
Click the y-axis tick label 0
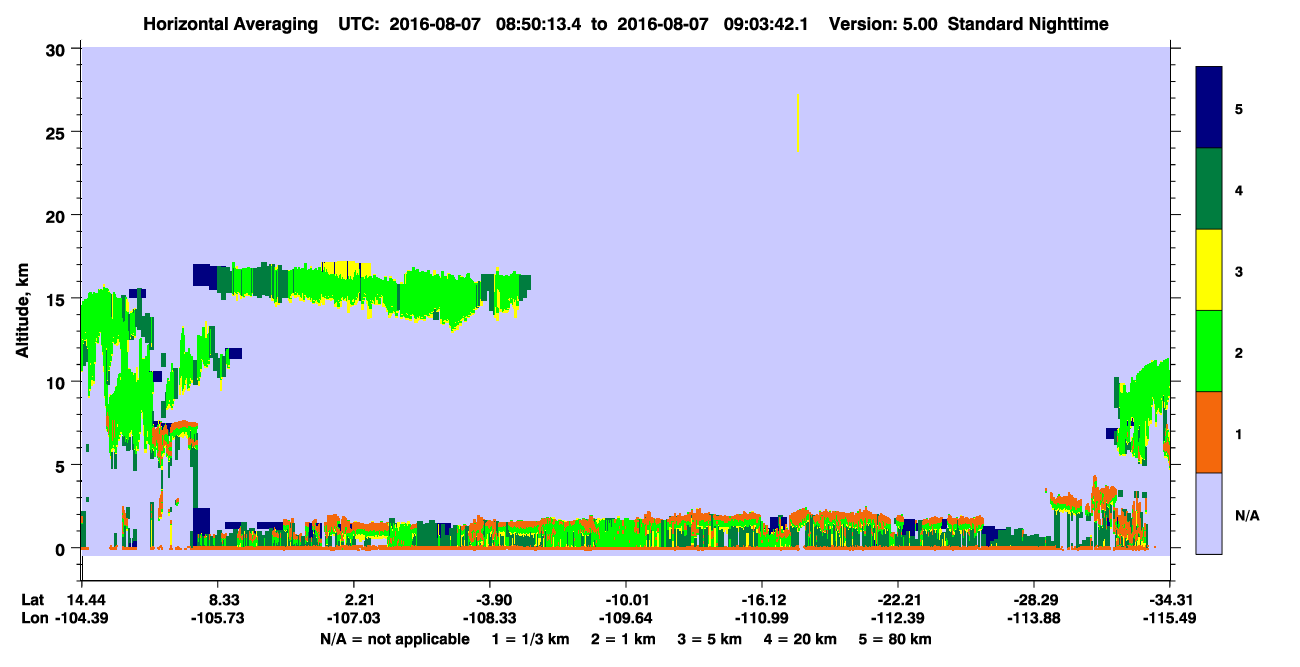[x=62, y=549]
